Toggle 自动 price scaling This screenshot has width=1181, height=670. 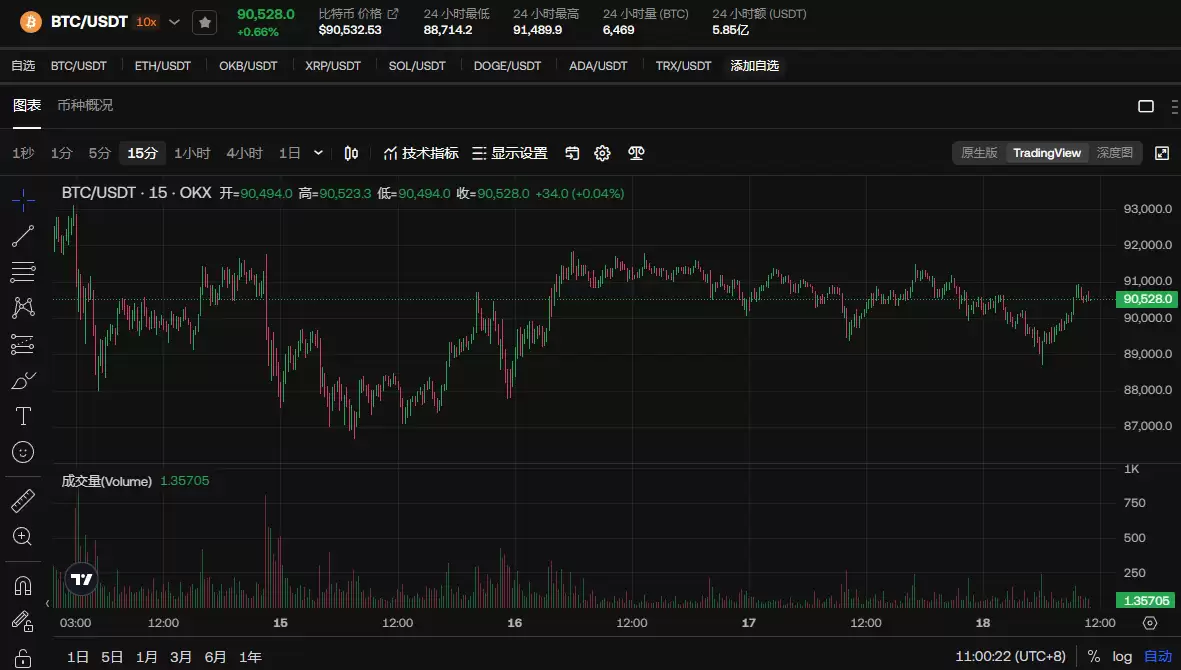point(1157,656)
